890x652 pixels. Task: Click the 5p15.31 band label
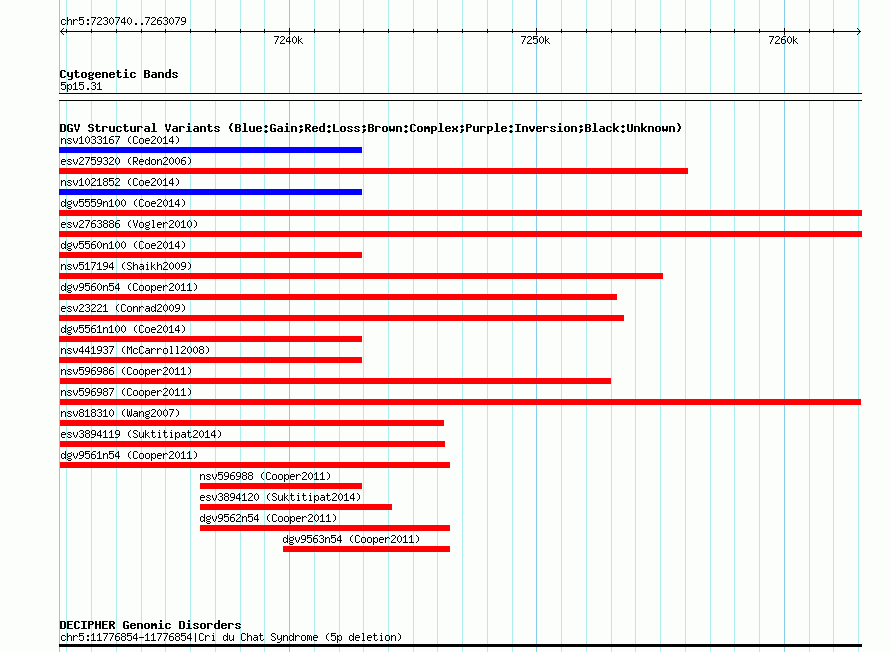click(x=81, y=86)
